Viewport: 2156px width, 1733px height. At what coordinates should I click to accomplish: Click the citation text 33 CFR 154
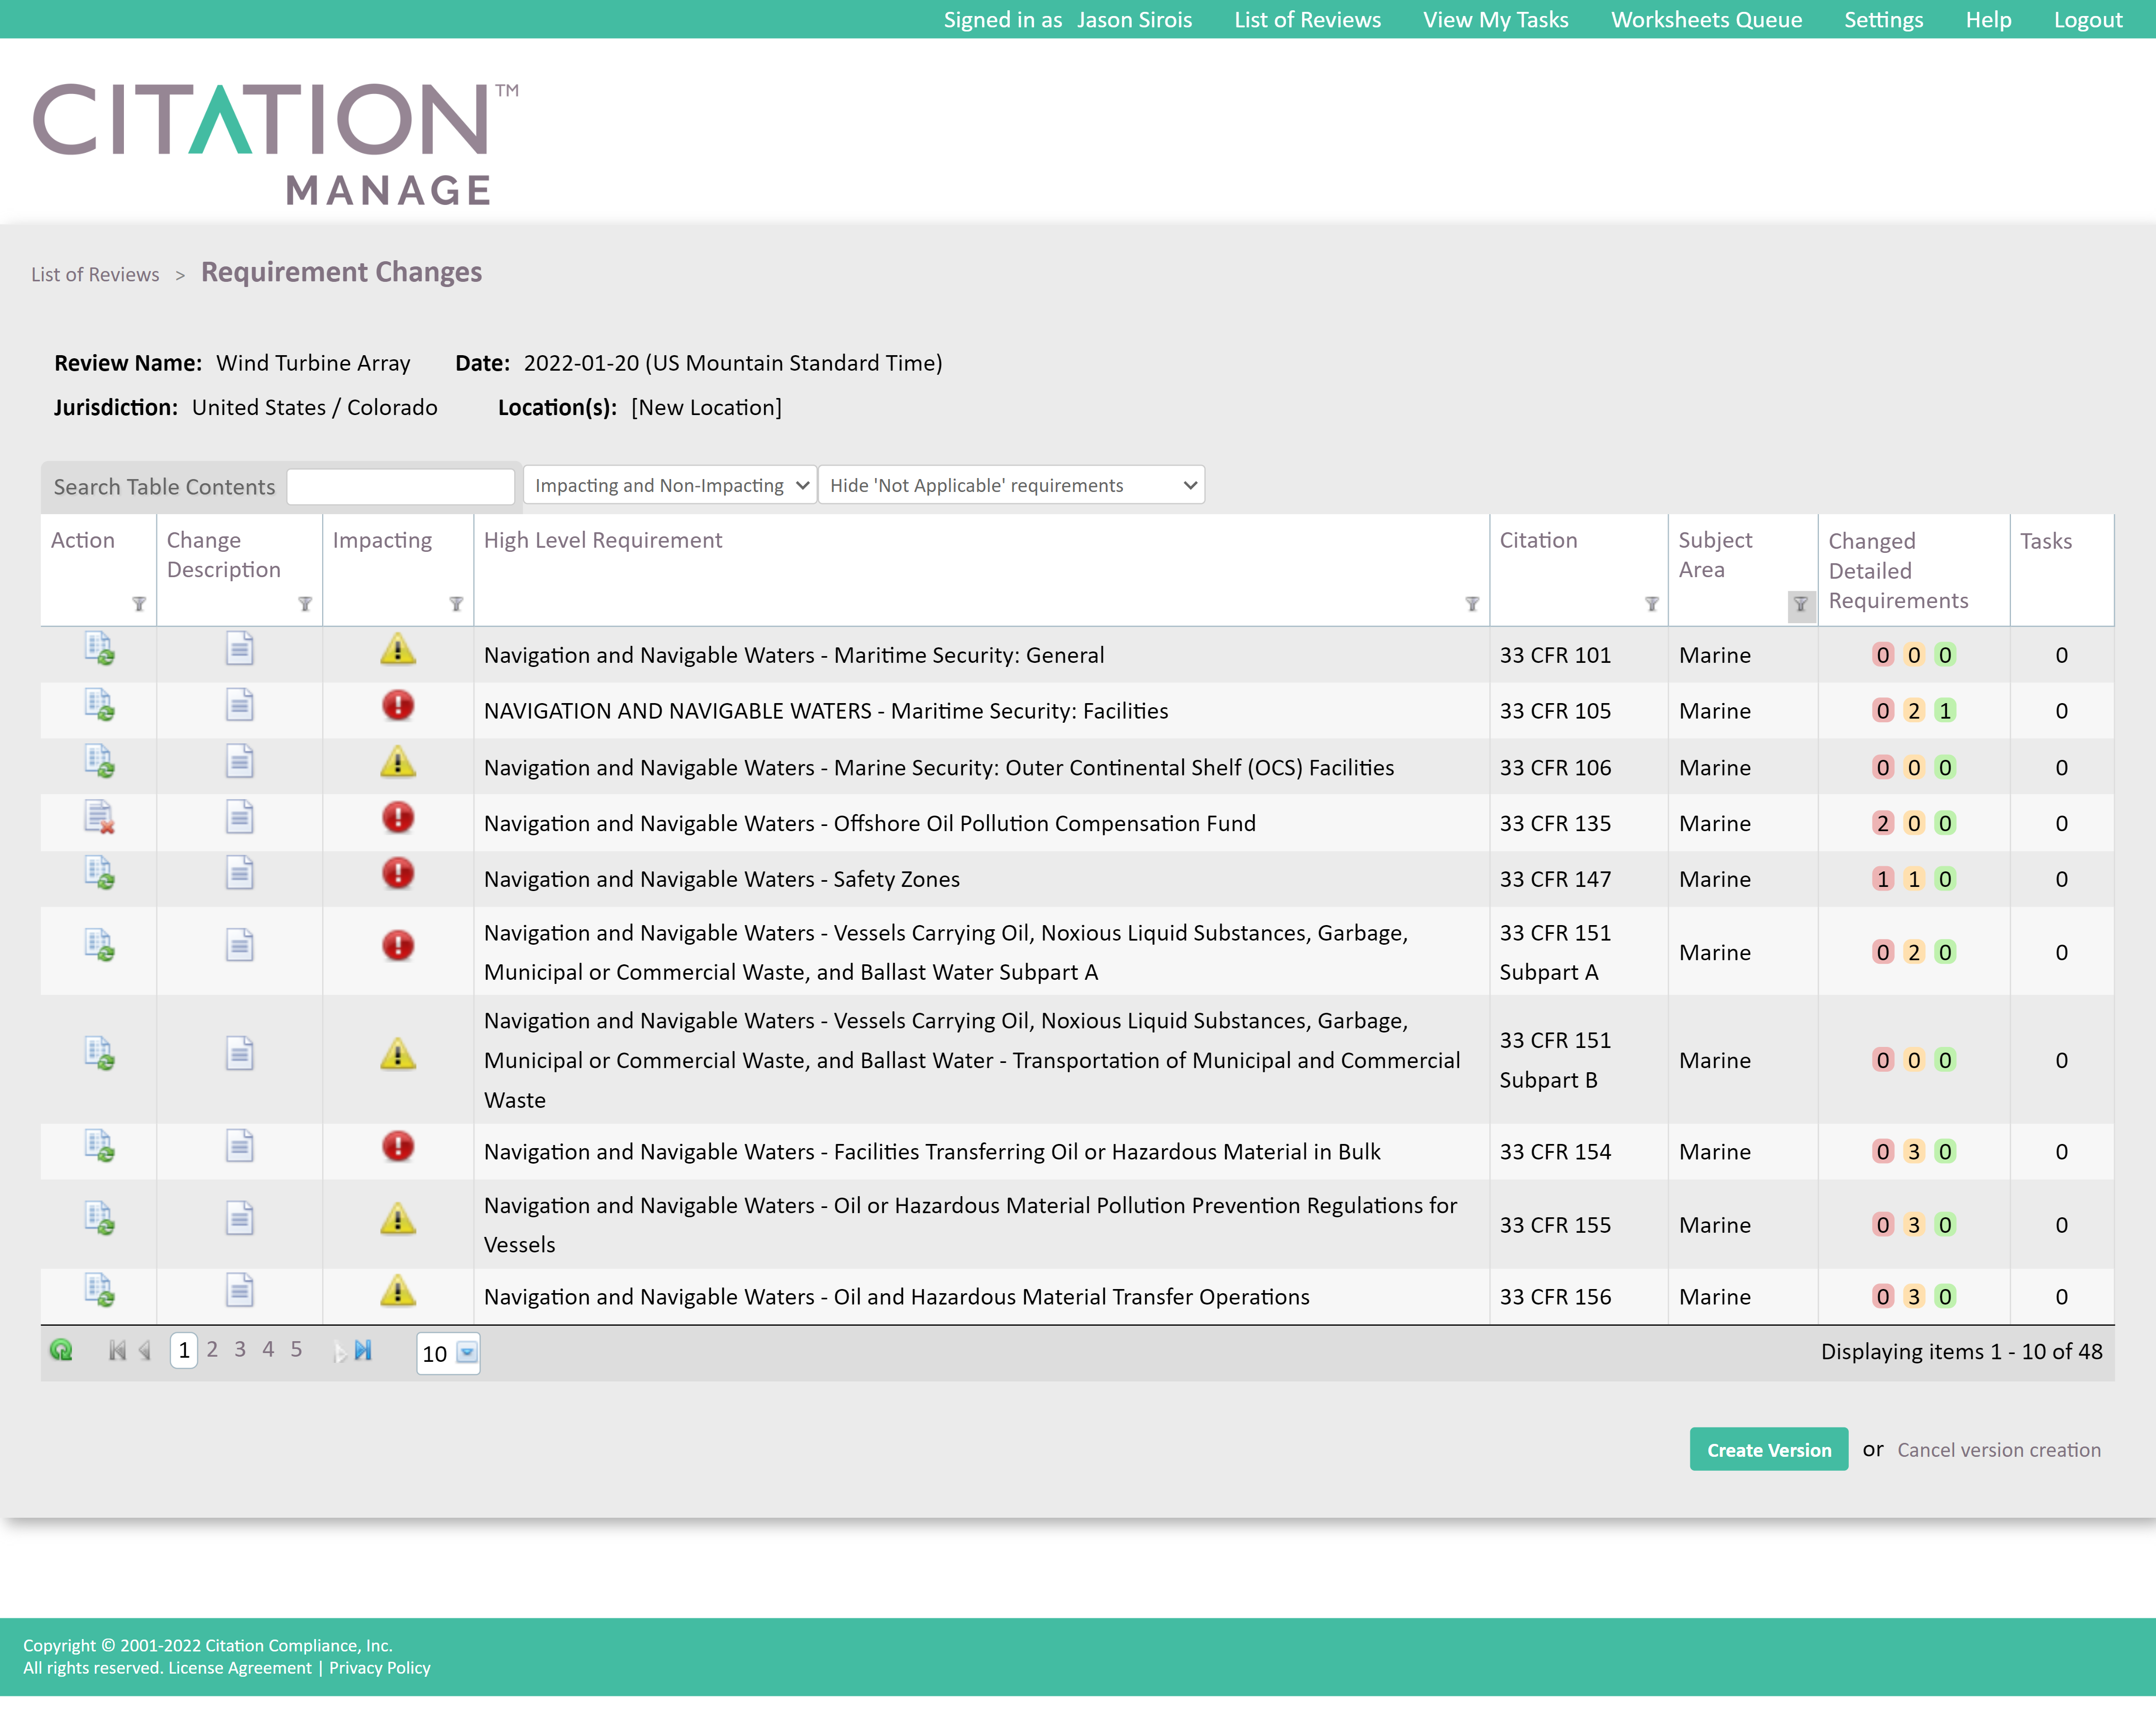click(x=1555, y=1151)
